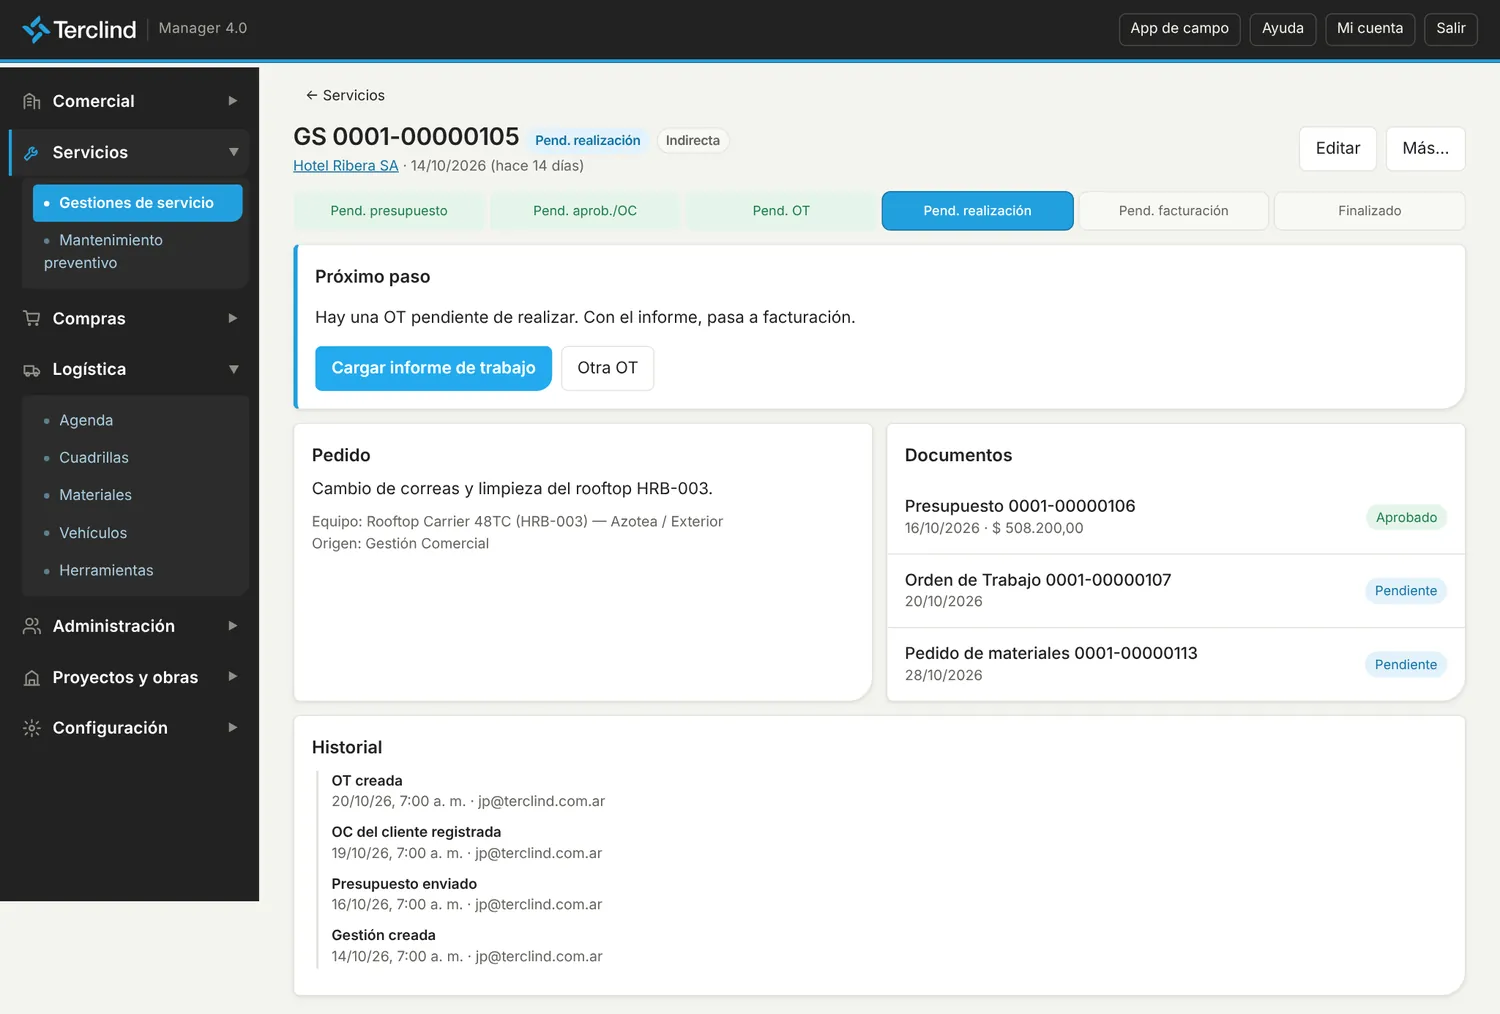
Task: Select the Pend. presupuesto stage
Action: pyautogui.click(x=389, y=211)
